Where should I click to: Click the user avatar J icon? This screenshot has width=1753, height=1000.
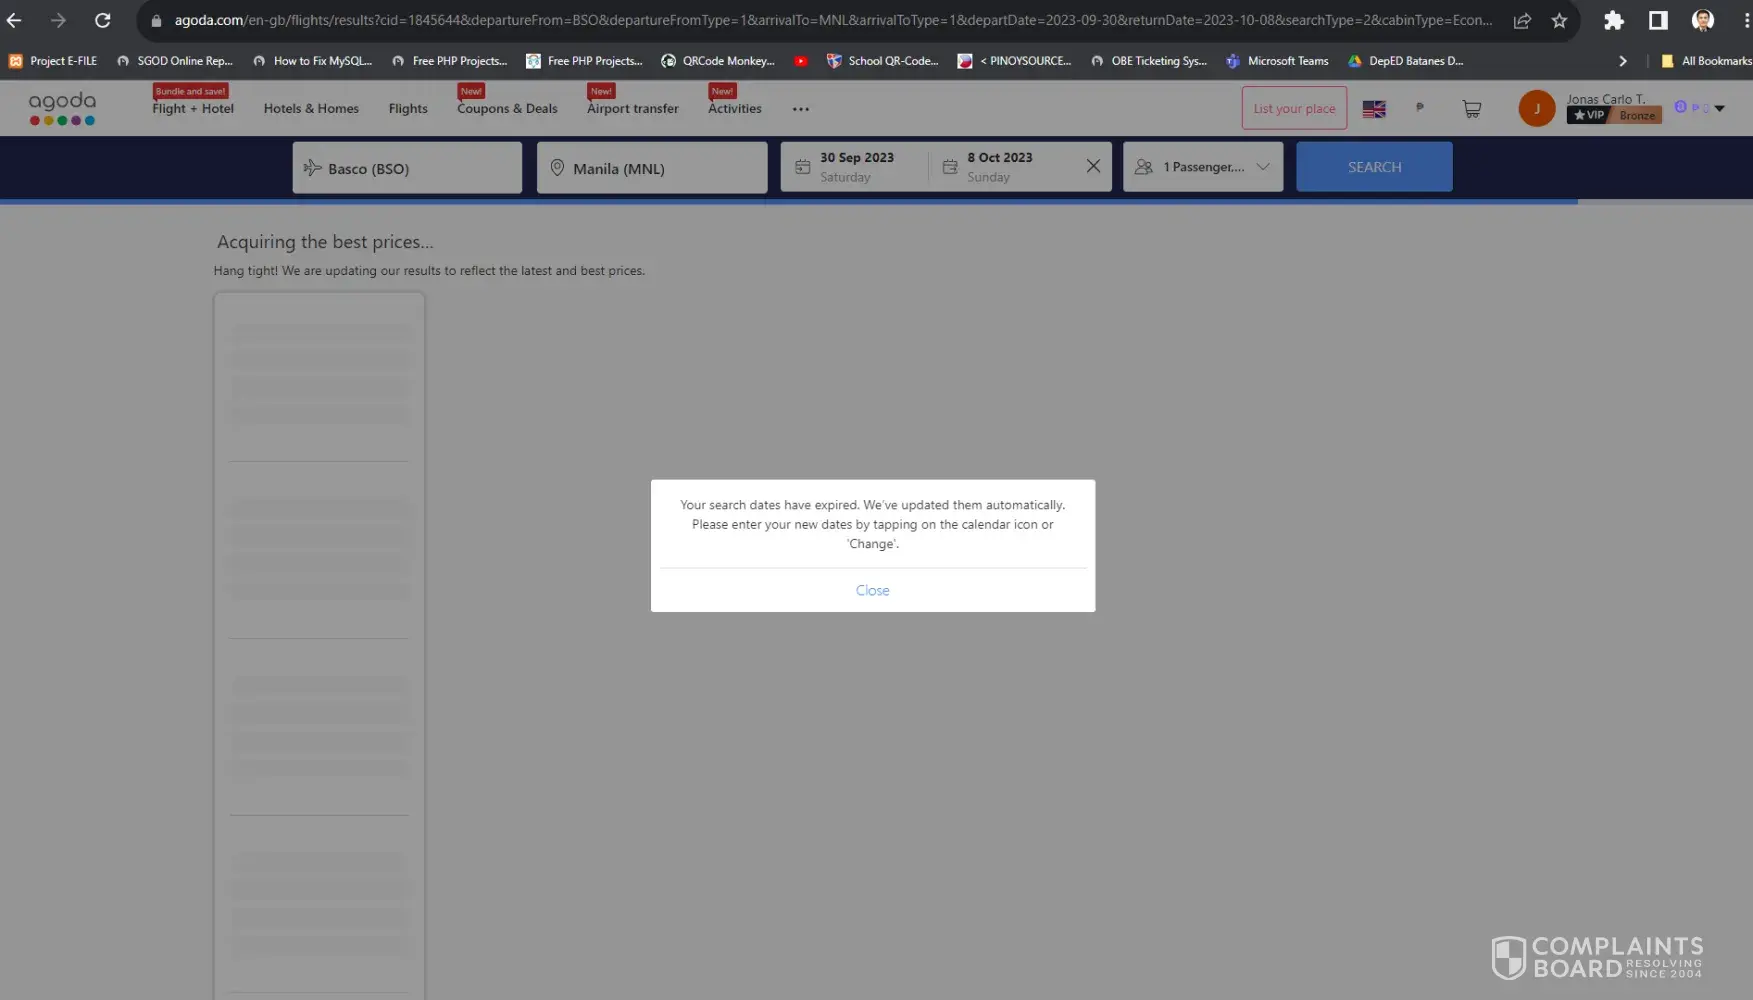1536,108
